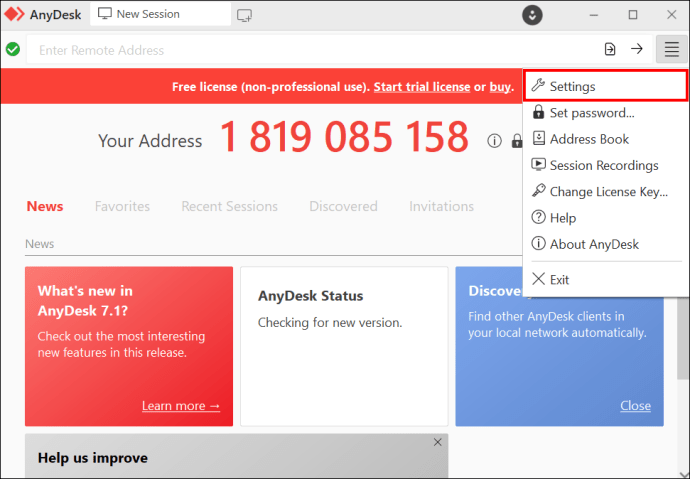690x479 pixels.
Task: Open Address Book from the menu
Action: pyautogui.click(x=606, y=139)
